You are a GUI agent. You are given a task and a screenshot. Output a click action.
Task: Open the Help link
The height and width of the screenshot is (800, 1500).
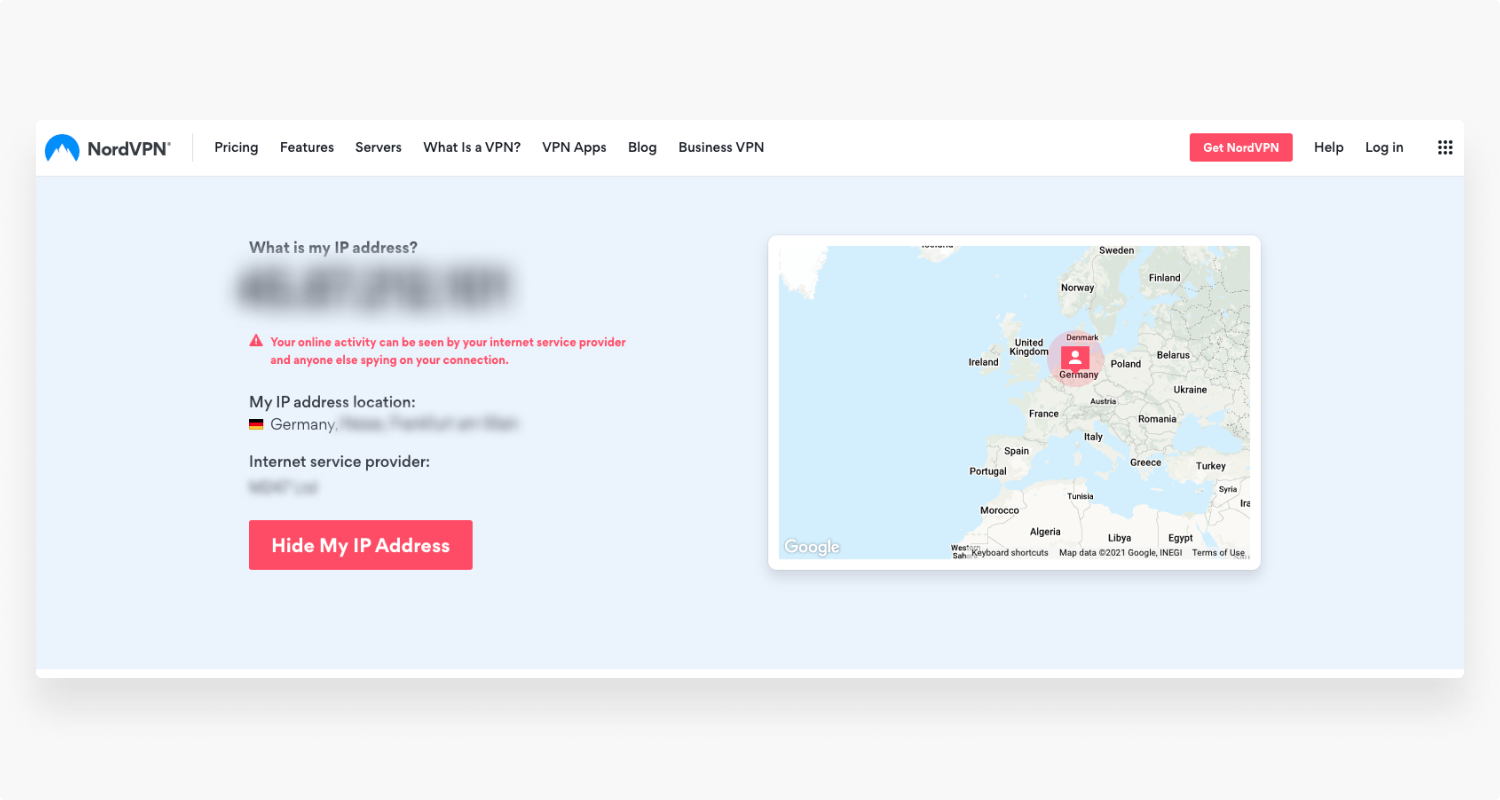point(1329,147)
